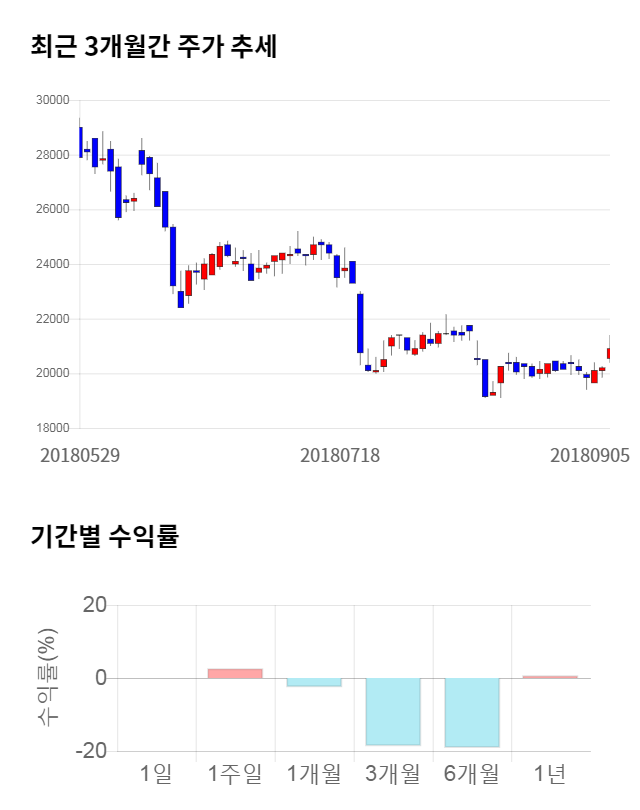
Task: Click the 3개월 x-axis label
Action: tap(393, 773)
